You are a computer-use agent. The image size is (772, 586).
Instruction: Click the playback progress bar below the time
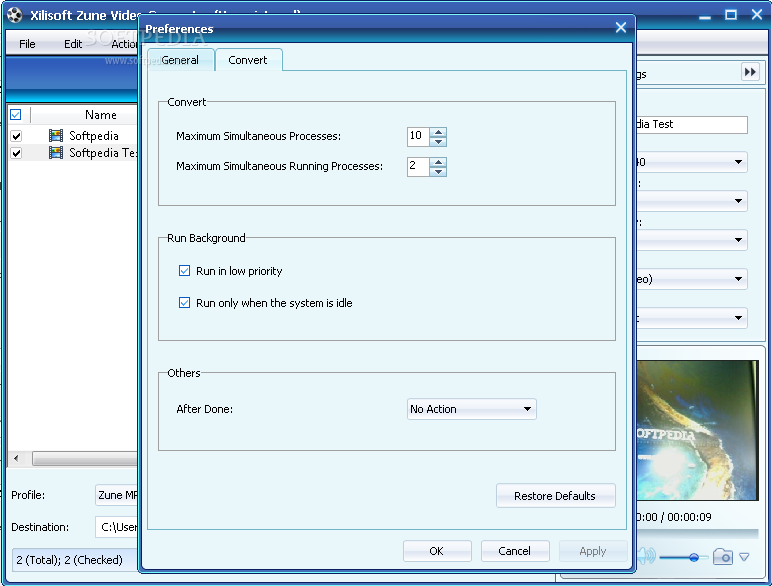point(697,533)
